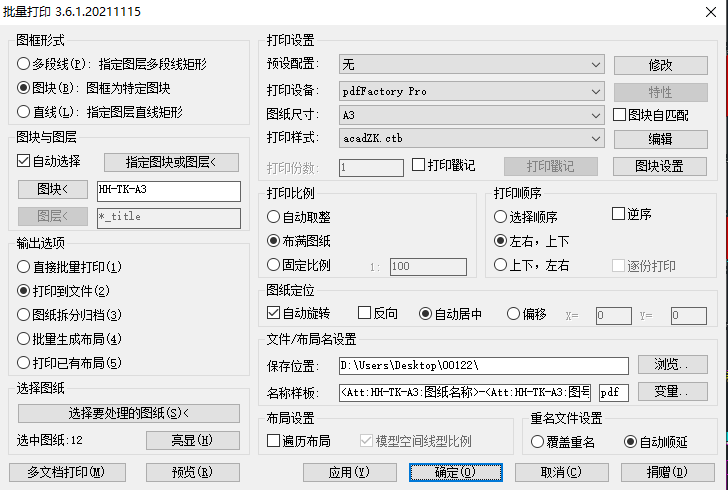Check the 图块自匹配 option

(x=620, y=115)
